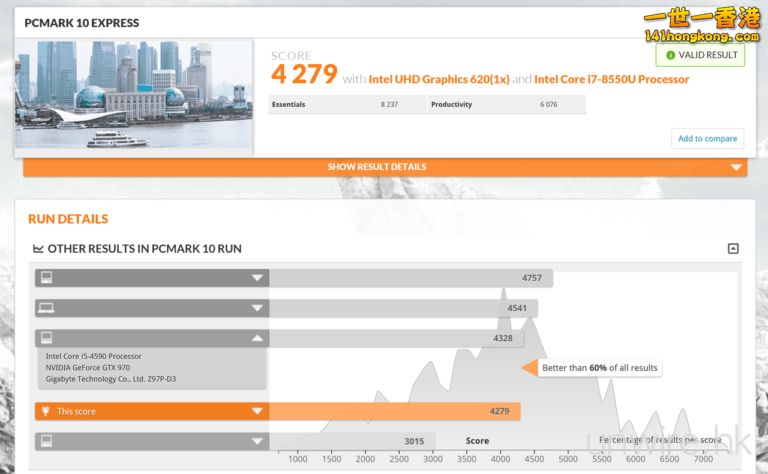Collapse the 4328 result row arrow
768x474 pixels.
tap(257, 338)
